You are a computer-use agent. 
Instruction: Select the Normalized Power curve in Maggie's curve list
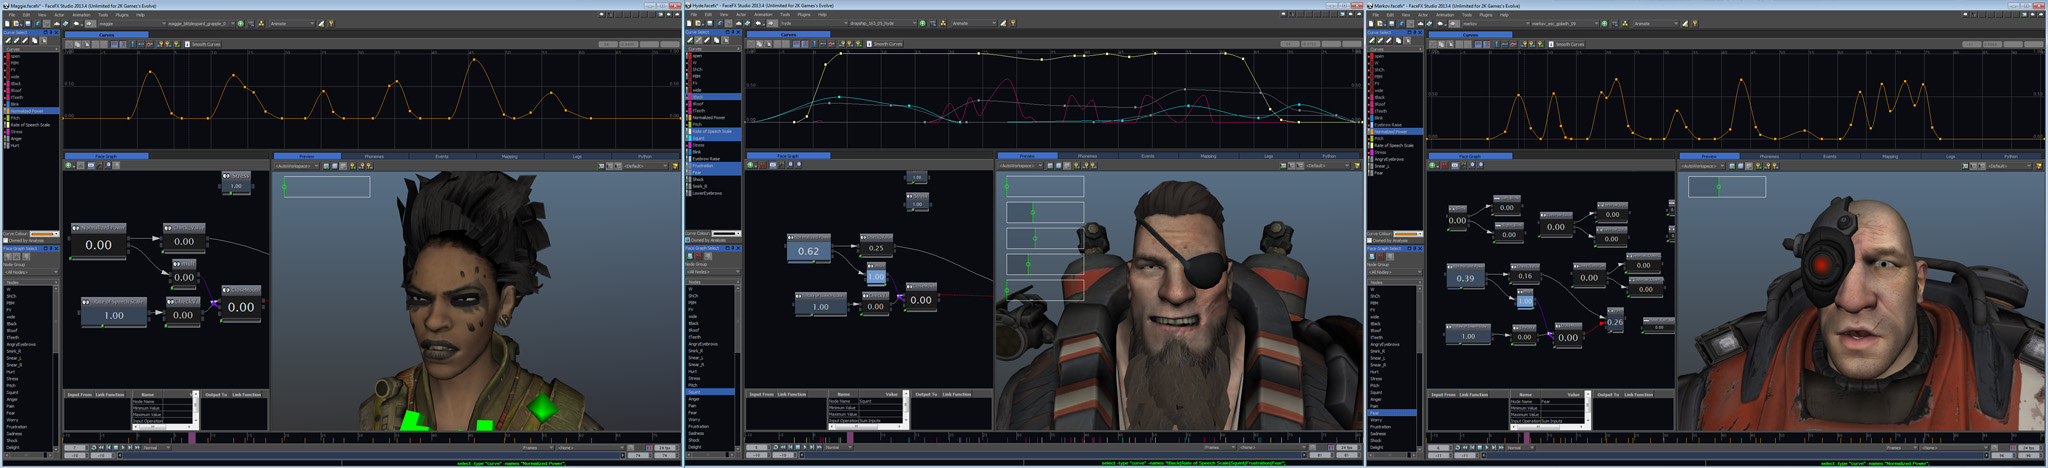pos(31,111)
